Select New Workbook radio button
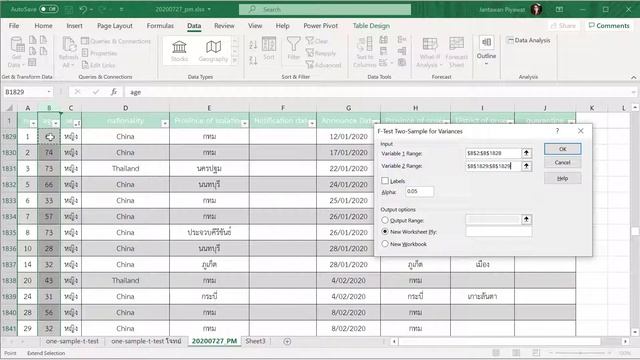Viewport: 640px width, 360px height. [x=384, y=244]
